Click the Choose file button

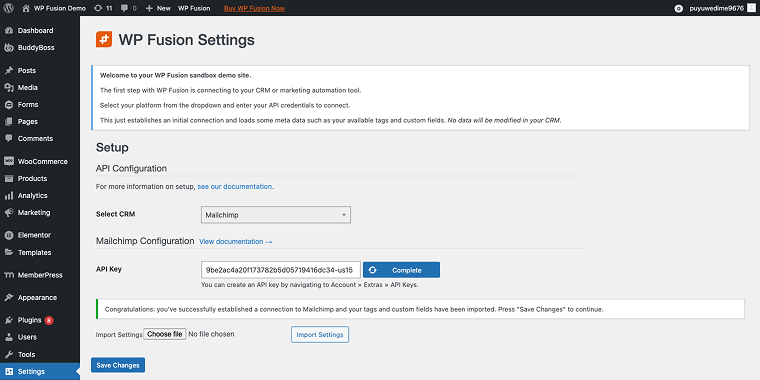[x=165, y=334]
